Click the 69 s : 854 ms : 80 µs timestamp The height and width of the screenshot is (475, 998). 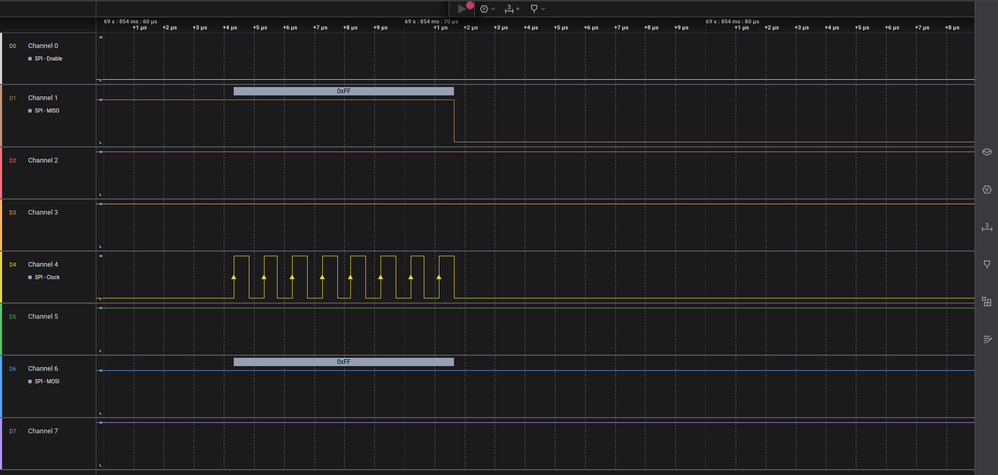pos(732,21)
